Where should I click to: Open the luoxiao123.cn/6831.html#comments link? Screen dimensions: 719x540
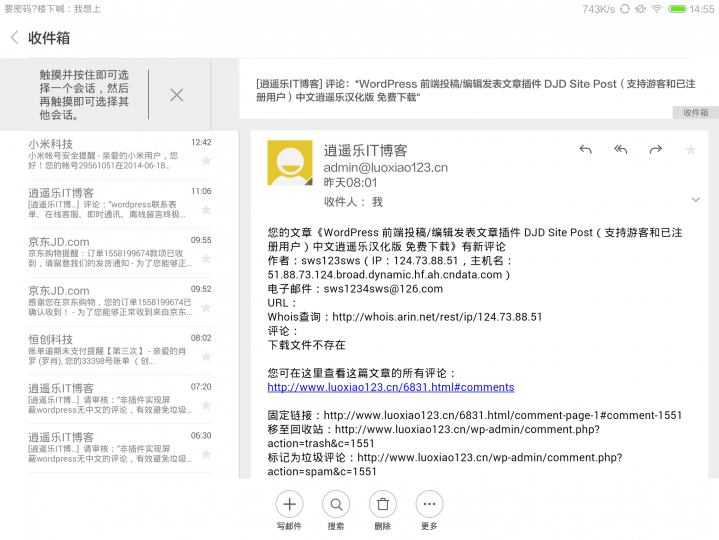391,387
